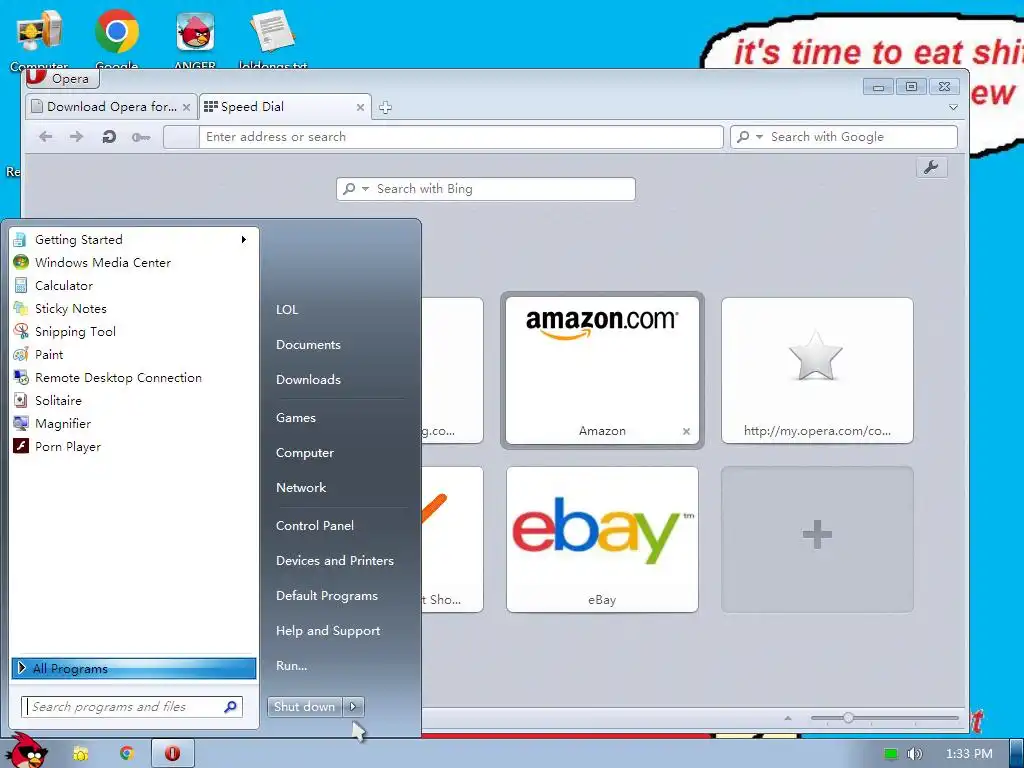
Task: Open Default Programs
Action: coord(327,596)
